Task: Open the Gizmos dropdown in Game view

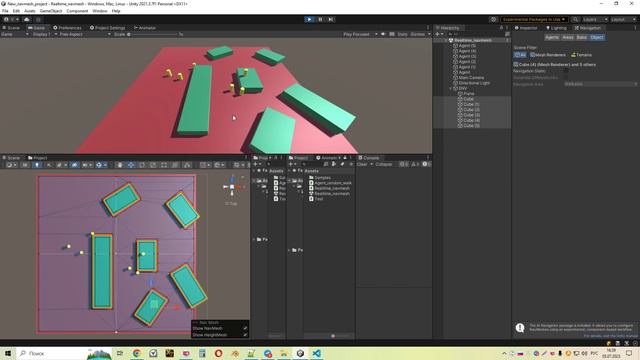Action: (420, 34)
